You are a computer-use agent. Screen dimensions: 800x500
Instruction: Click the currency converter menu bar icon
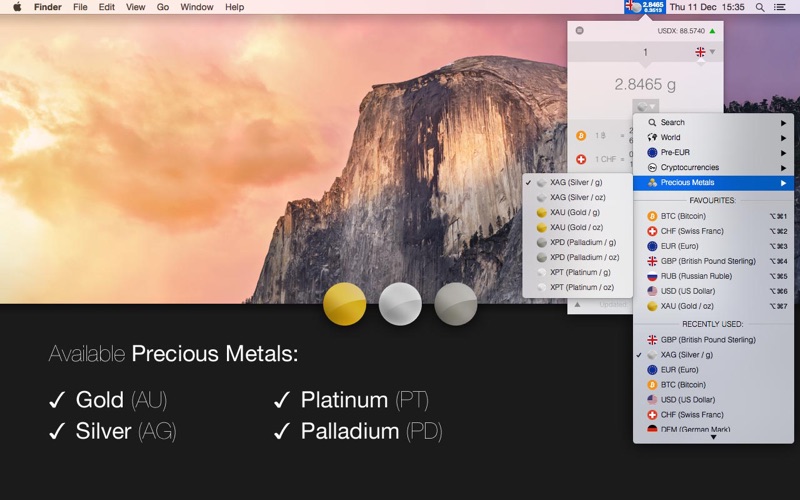(645, 7)
